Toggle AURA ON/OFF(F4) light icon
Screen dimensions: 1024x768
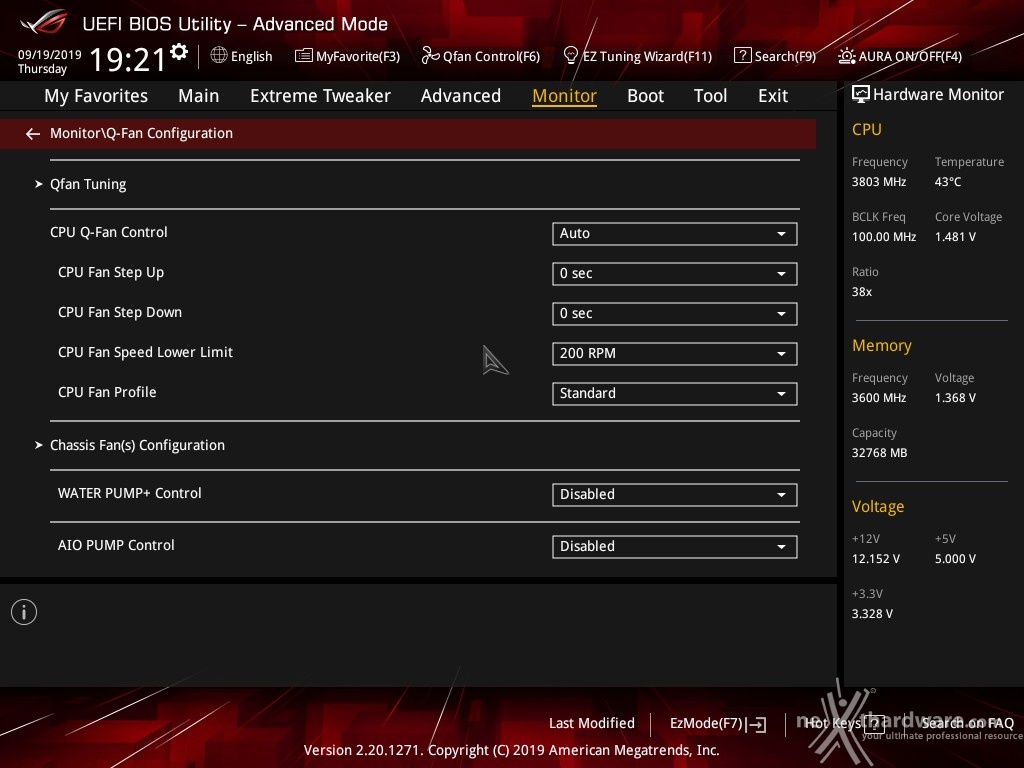(846, 56)
